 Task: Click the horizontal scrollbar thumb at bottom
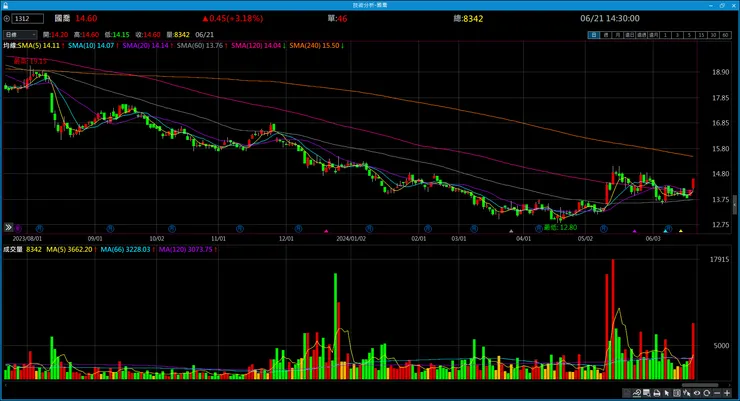(x=700, y=385)
